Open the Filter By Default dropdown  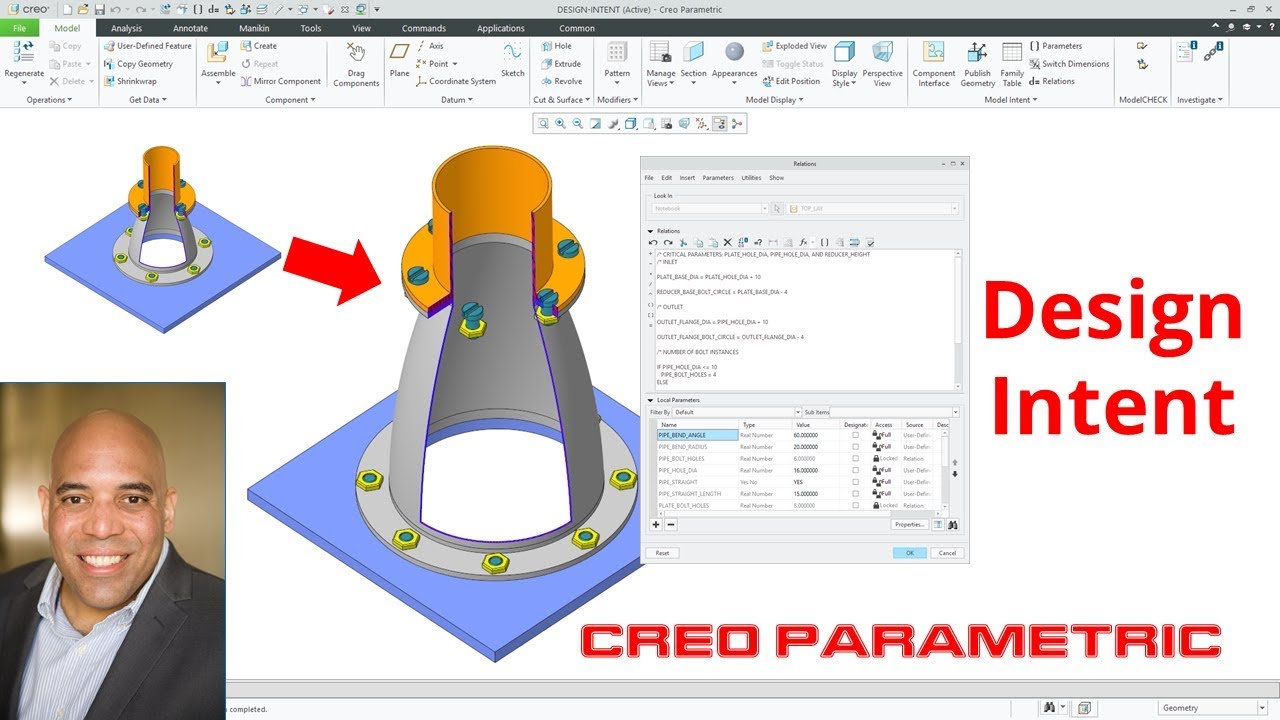[x=798, y=412]
